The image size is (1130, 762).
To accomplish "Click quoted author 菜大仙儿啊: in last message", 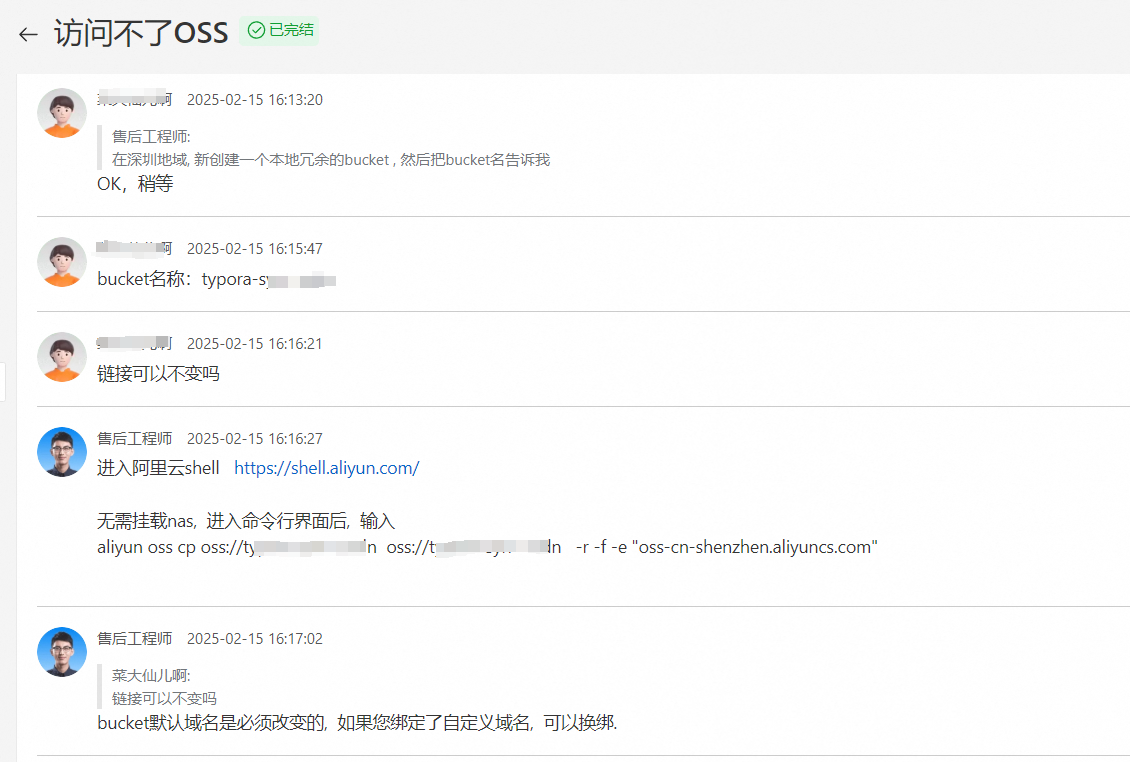I will [151, 675].
